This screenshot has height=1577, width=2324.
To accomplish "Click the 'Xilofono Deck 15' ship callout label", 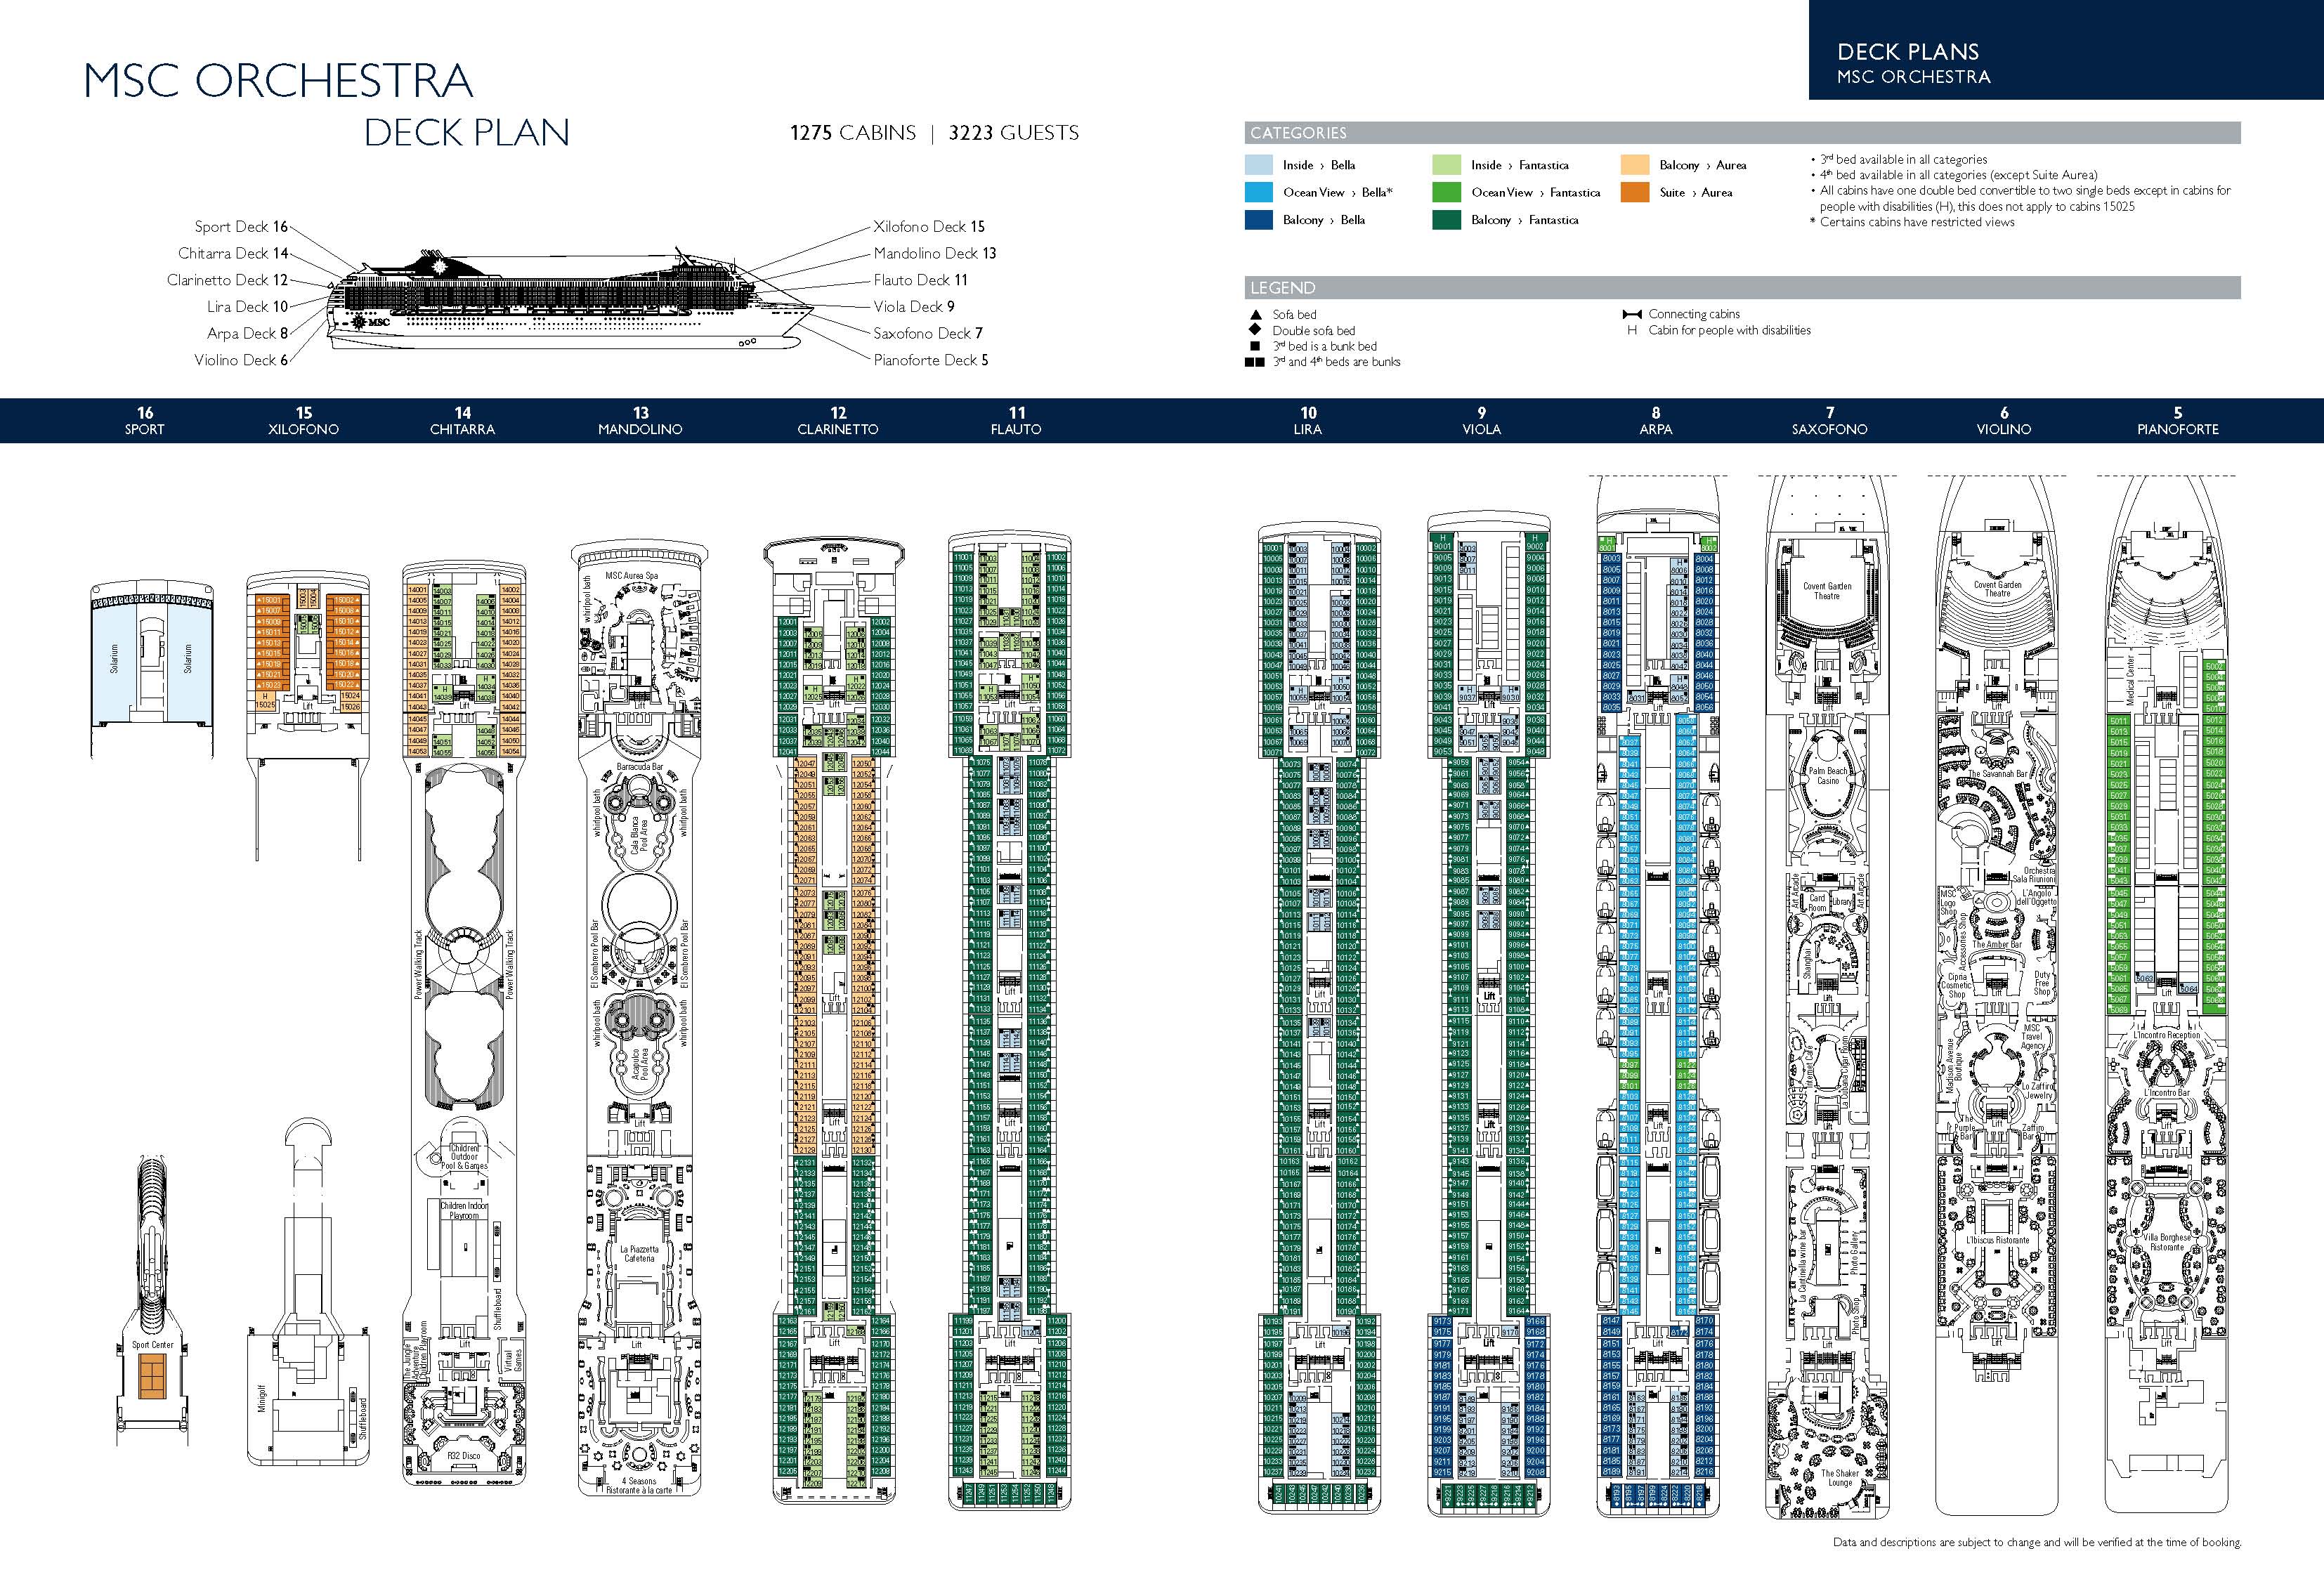I will click(x=929, y=227).
